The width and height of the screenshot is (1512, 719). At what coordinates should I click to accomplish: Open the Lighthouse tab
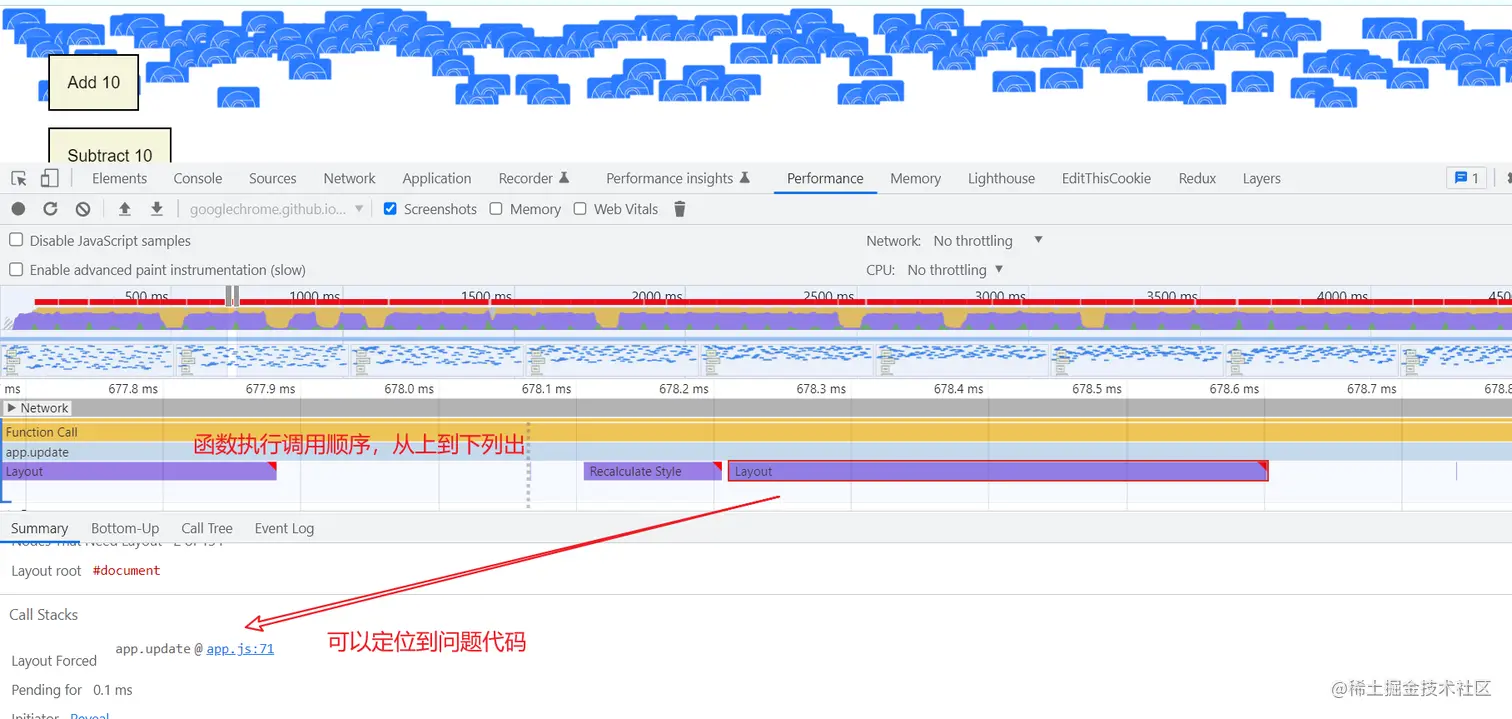click(x=1001, y=178)
